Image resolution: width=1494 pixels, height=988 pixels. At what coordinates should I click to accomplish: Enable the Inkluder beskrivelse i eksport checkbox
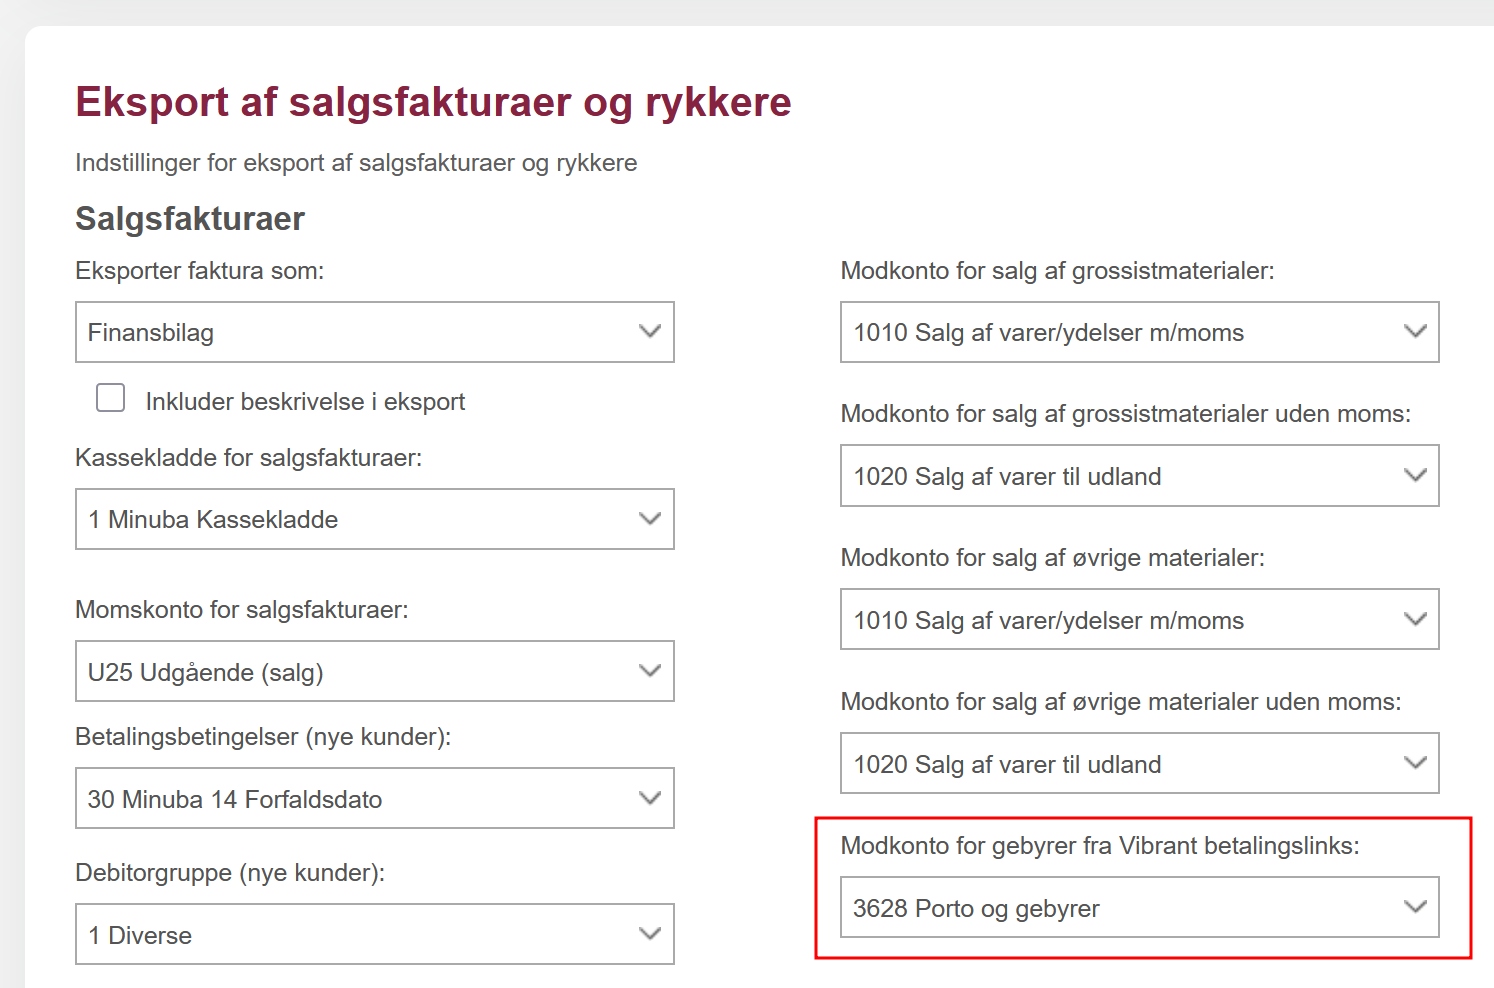point(111,398)
